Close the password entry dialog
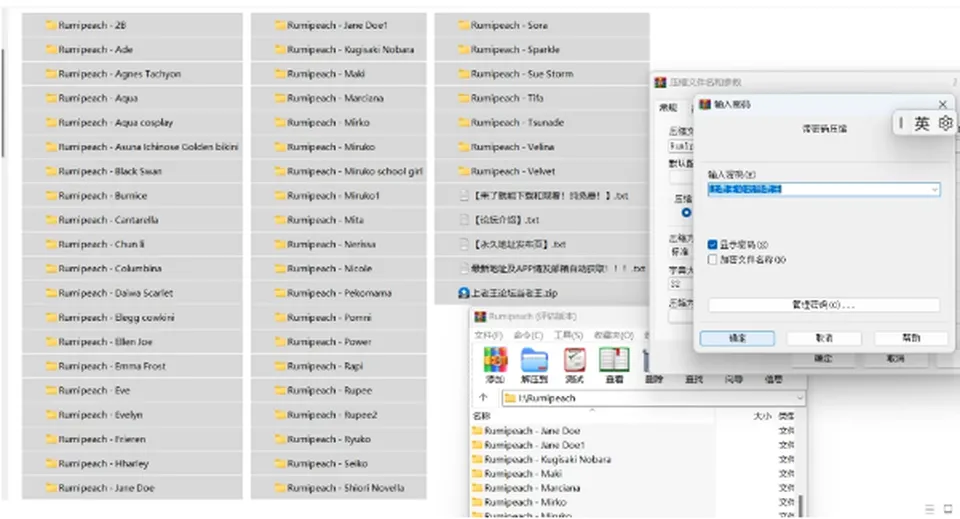The height and width of the screenshot is (519, 960). [x=942, y=104]
